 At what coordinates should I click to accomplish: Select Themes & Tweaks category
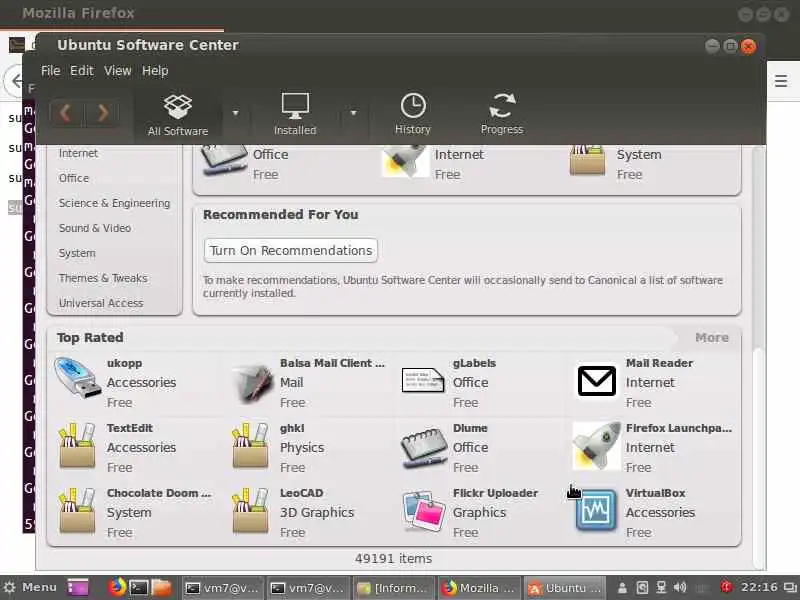coord(103,278)
